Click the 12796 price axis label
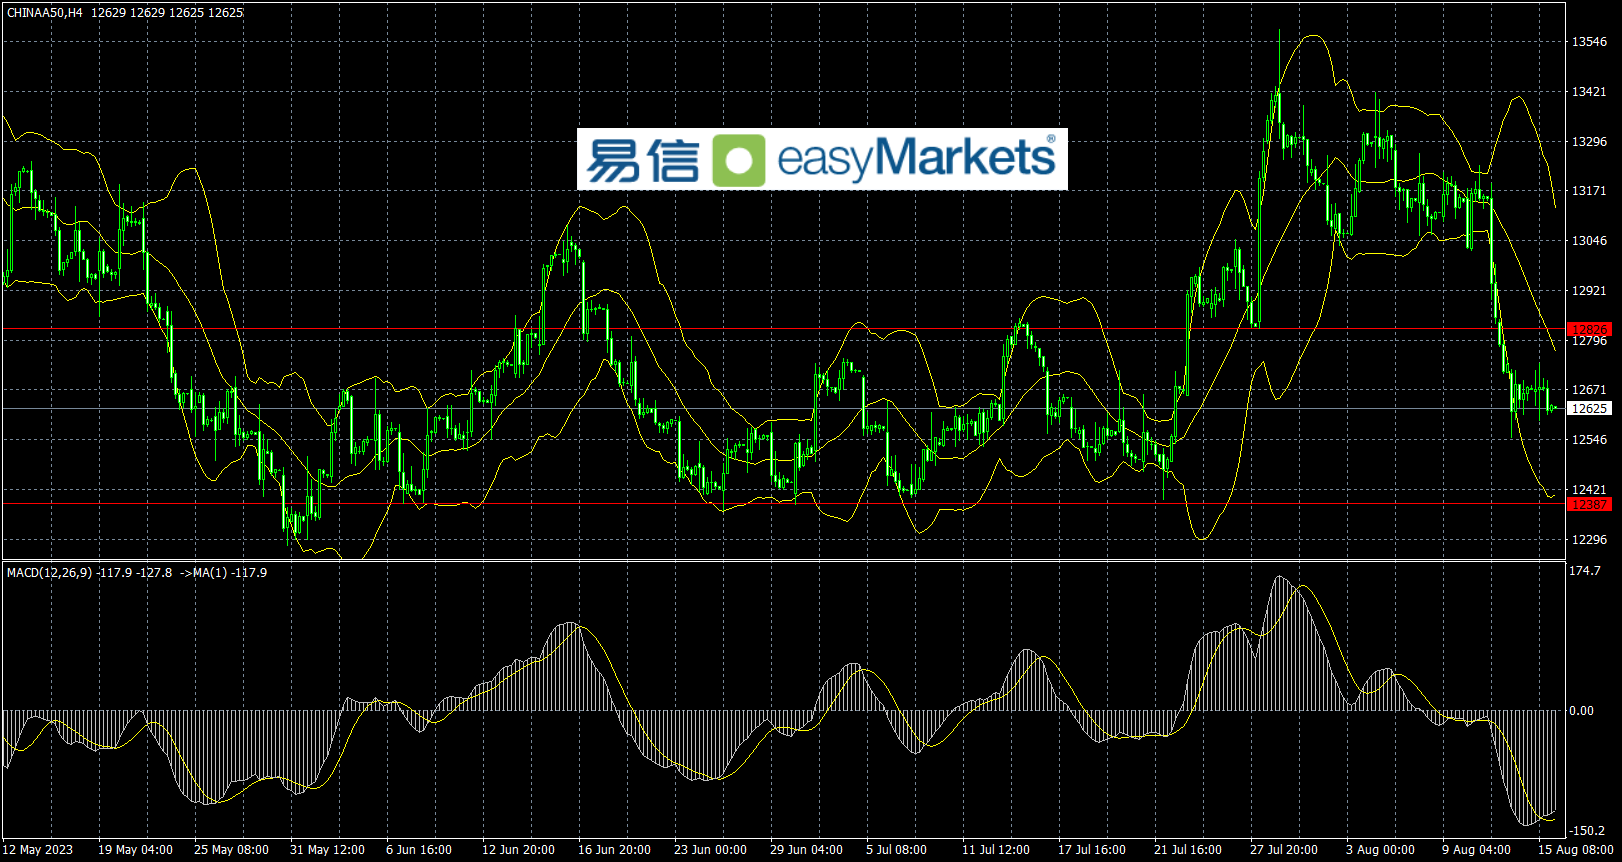This screenshot has width=1622, height=862. pos(1589,341)
